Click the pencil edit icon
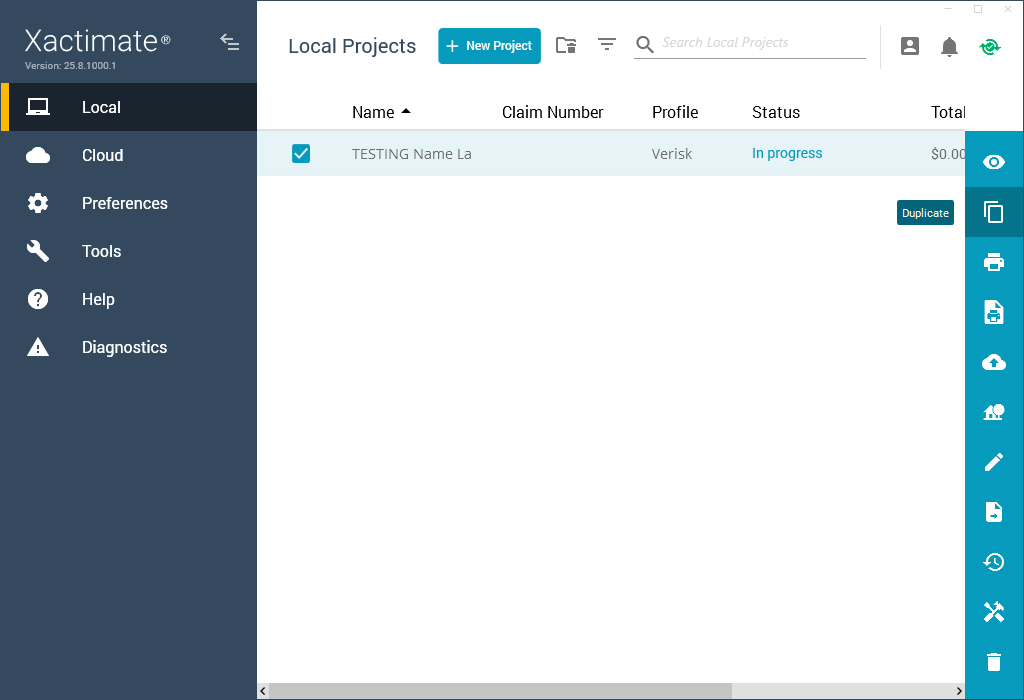This screenshot has height=700, width=1024. point(994,462)
